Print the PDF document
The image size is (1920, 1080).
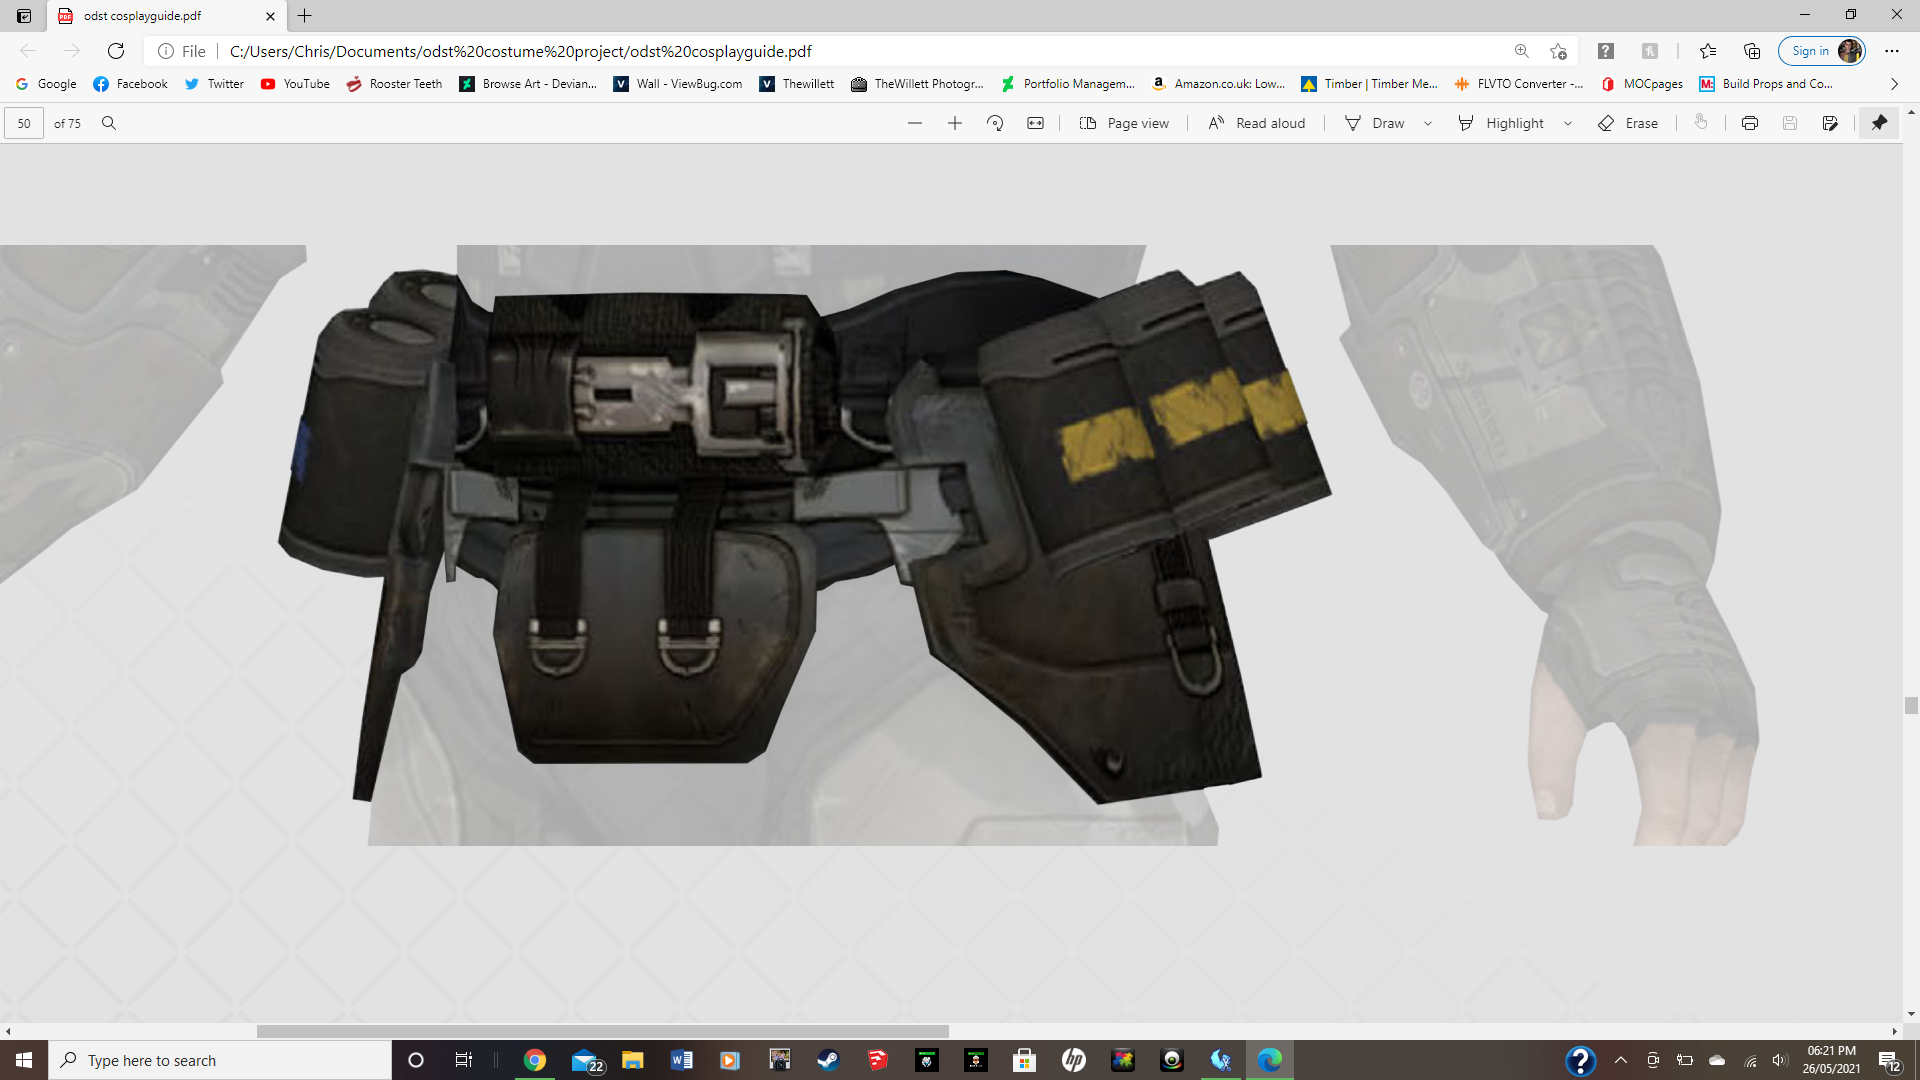pyautogui.click(x=1749, y=123)
